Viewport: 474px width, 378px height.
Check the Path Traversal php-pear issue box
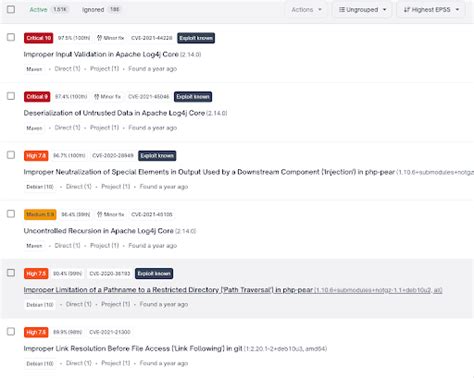[x=11, y=273]
